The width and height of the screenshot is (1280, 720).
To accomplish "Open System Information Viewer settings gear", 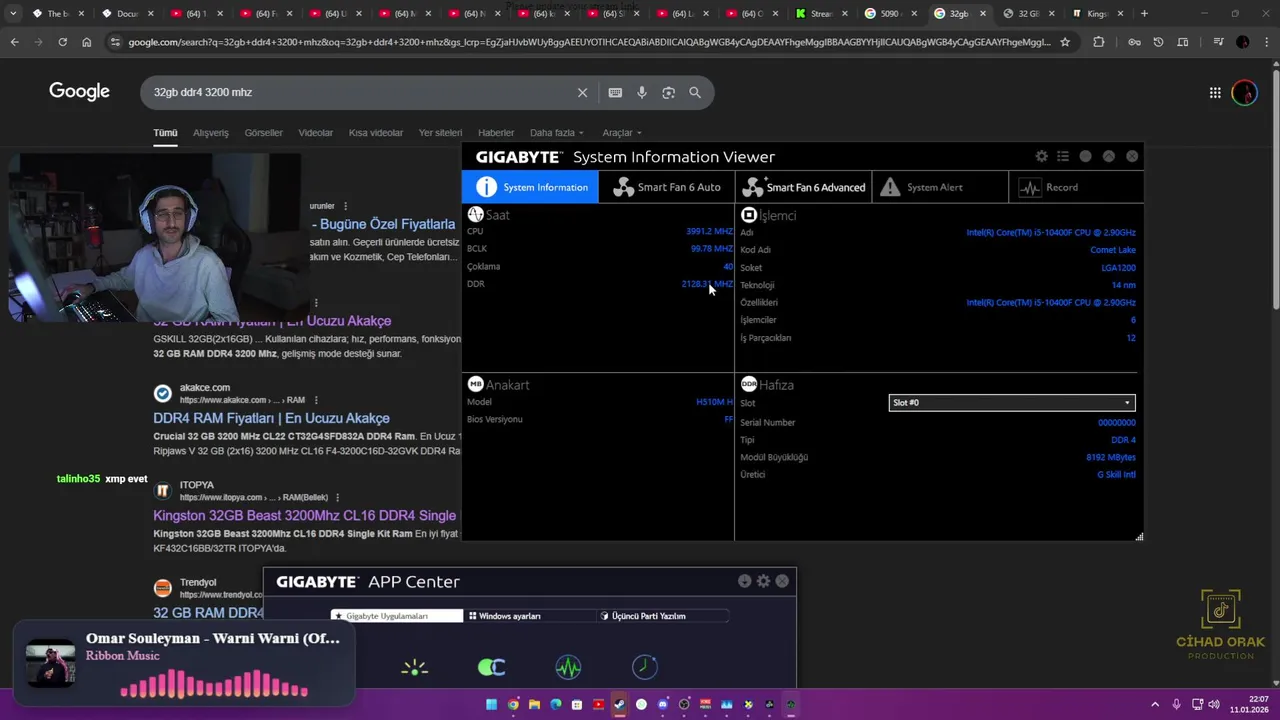I will (x=1041, y=157).
